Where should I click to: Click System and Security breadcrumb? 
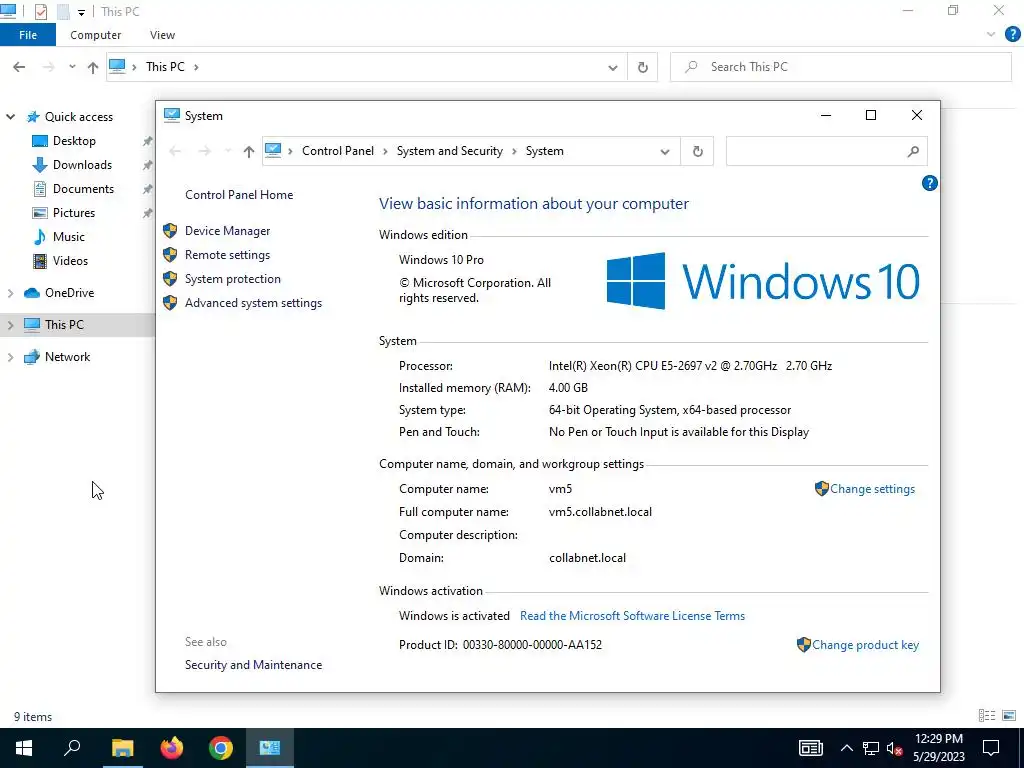click(x=450, y=151)
